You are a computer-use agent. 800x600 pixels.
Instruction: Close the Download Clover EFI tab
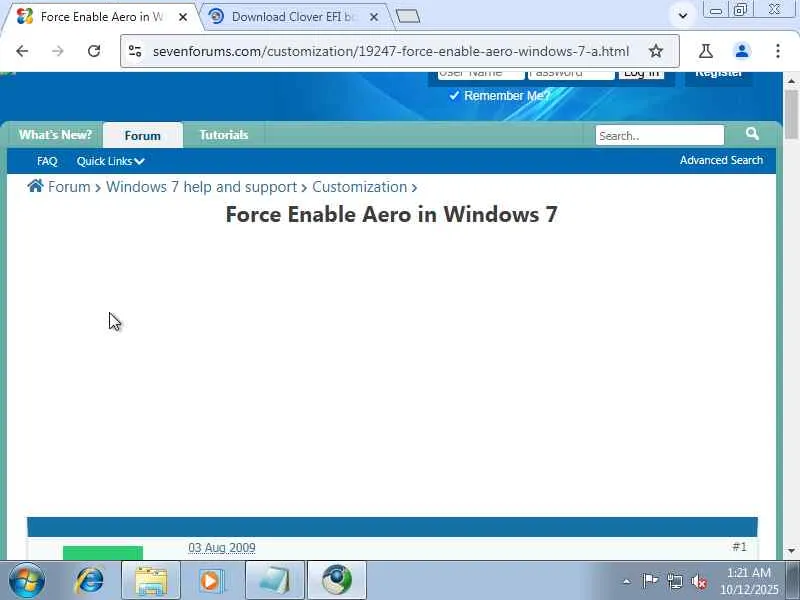click(374, 17)
